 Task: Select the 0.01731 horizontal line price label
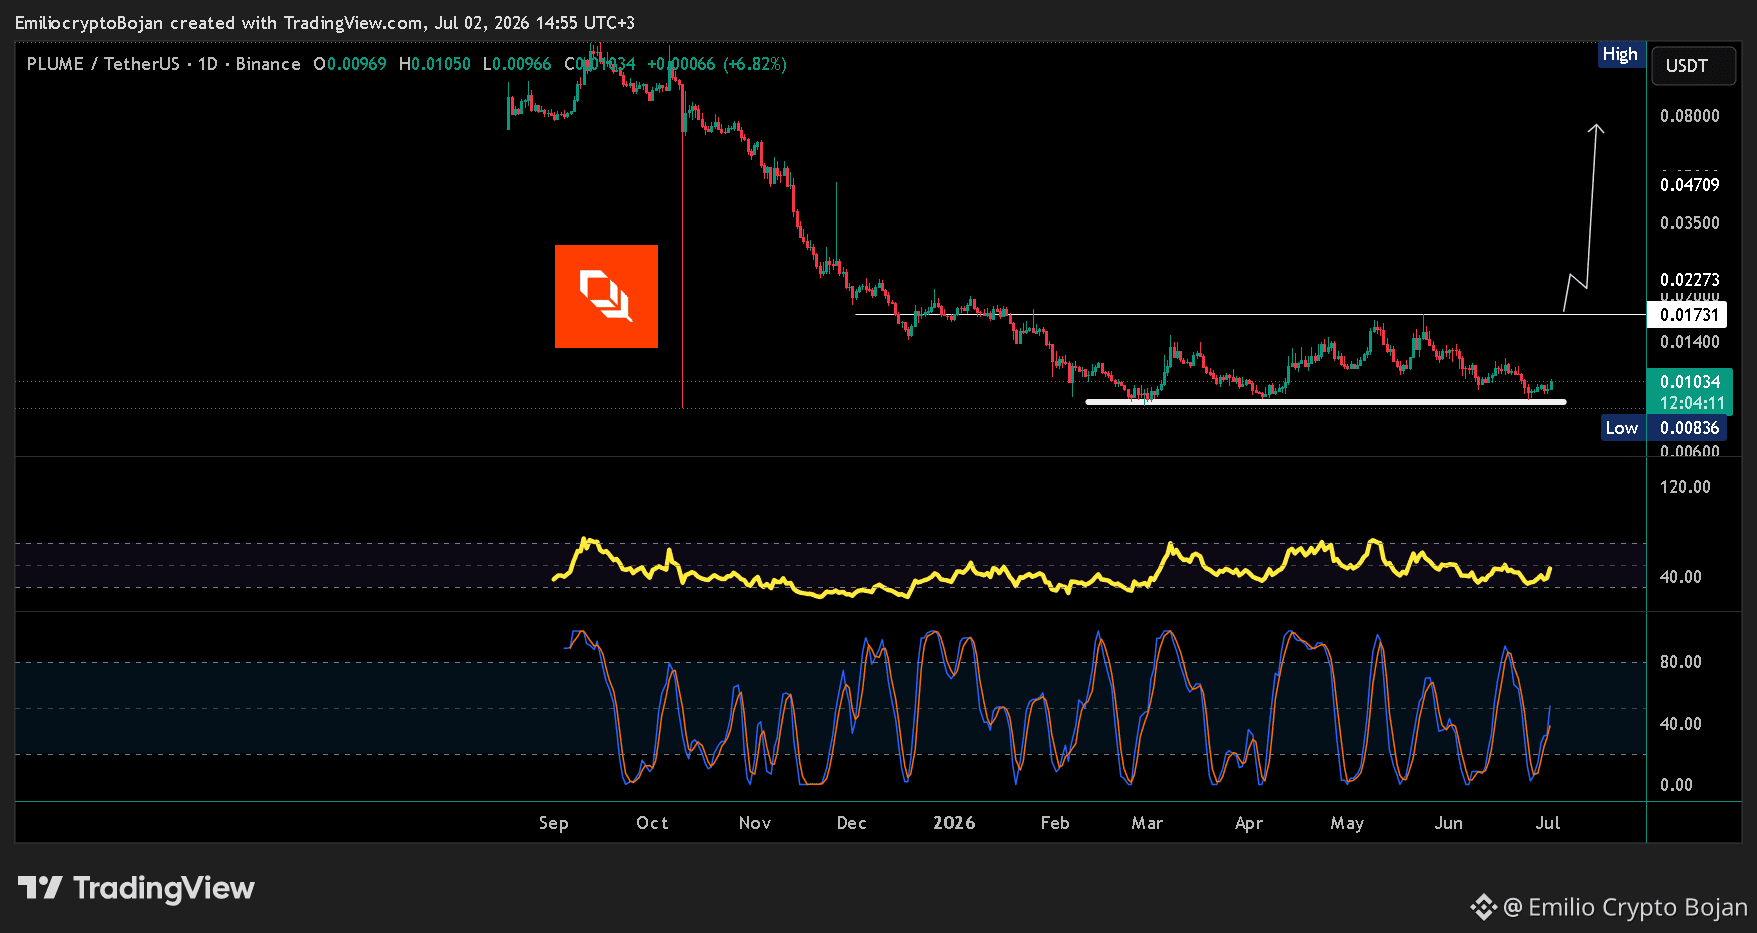click(1687, 315)
